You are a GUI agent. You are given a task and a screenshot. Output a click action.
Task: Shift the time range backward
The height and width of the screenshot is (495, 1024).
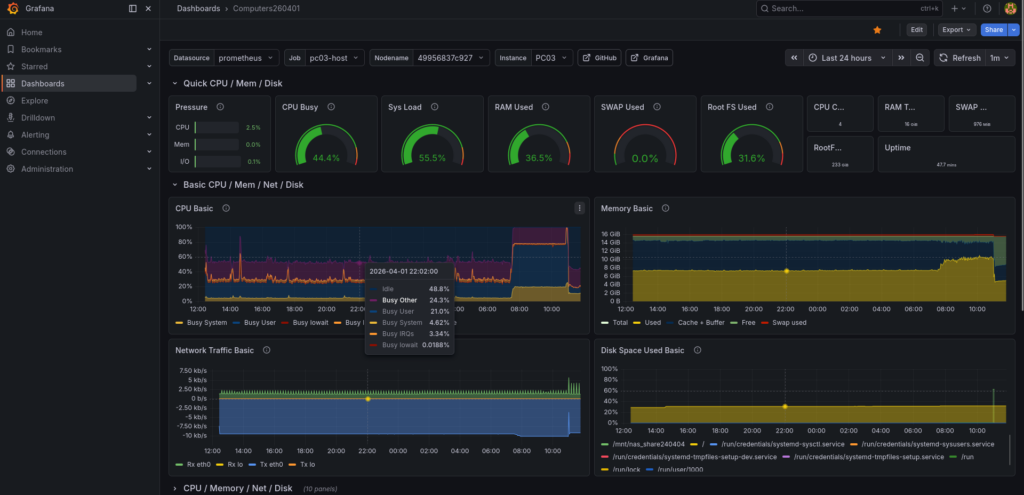point(794,58)
